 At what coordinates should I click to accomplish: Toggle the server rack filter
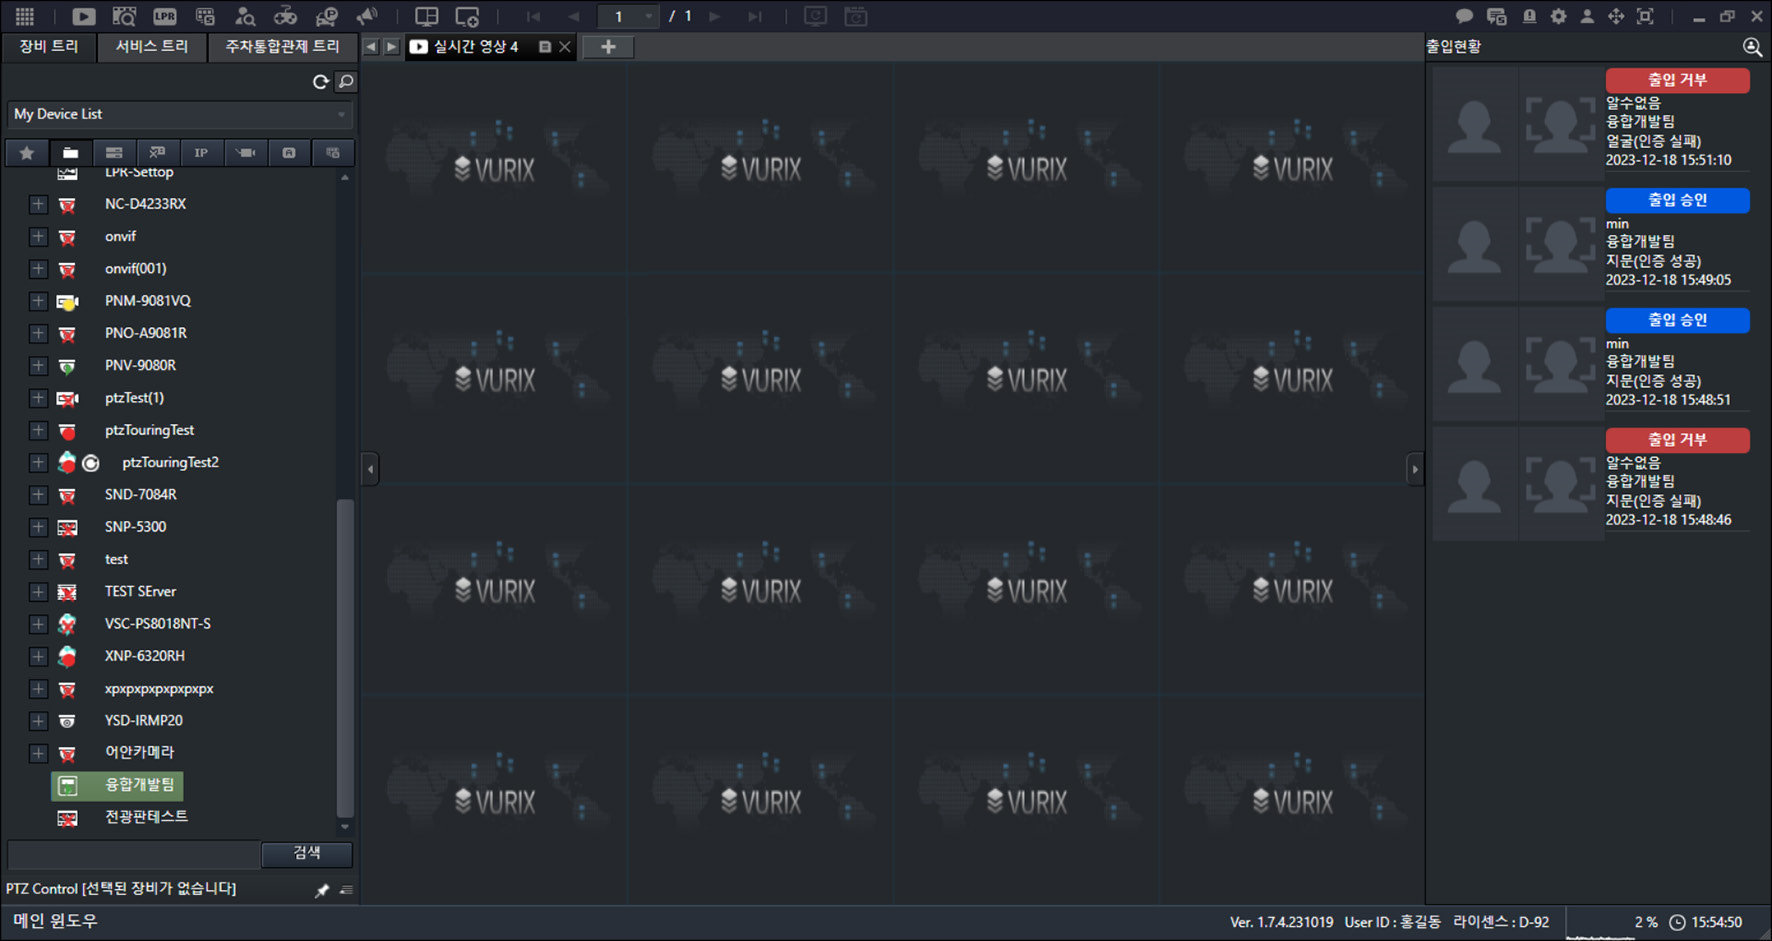coord(114,153)
